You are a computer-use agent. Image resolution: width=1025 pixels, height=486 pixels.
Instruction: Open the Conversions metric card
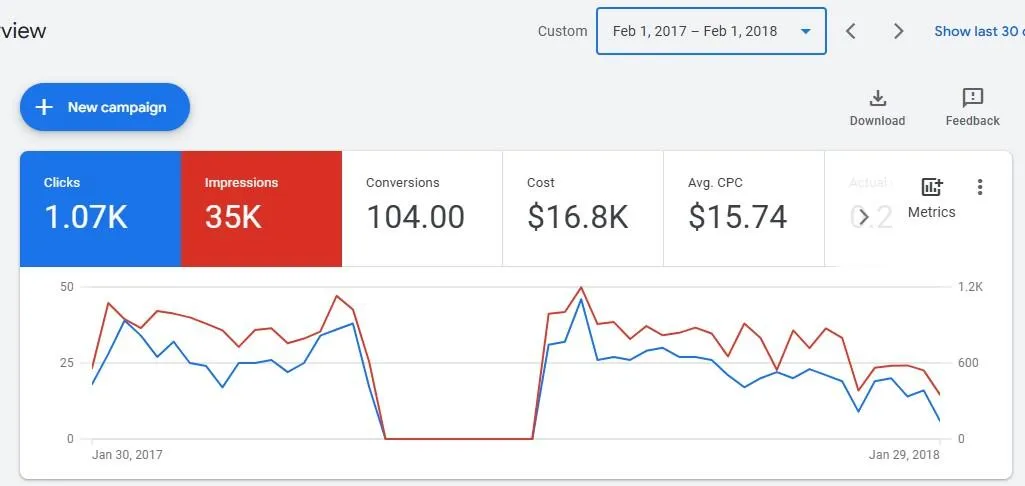pyautogui.click(x=421, y=209)
